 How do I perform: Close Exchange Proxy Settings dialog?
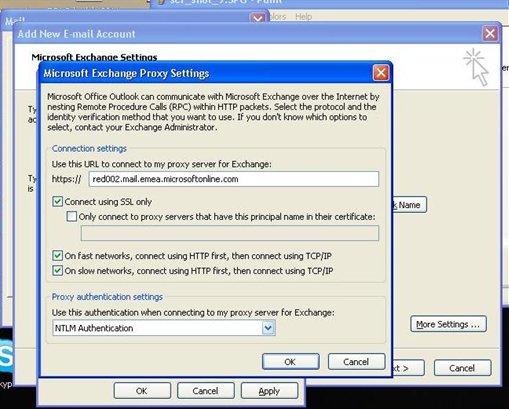381,73
